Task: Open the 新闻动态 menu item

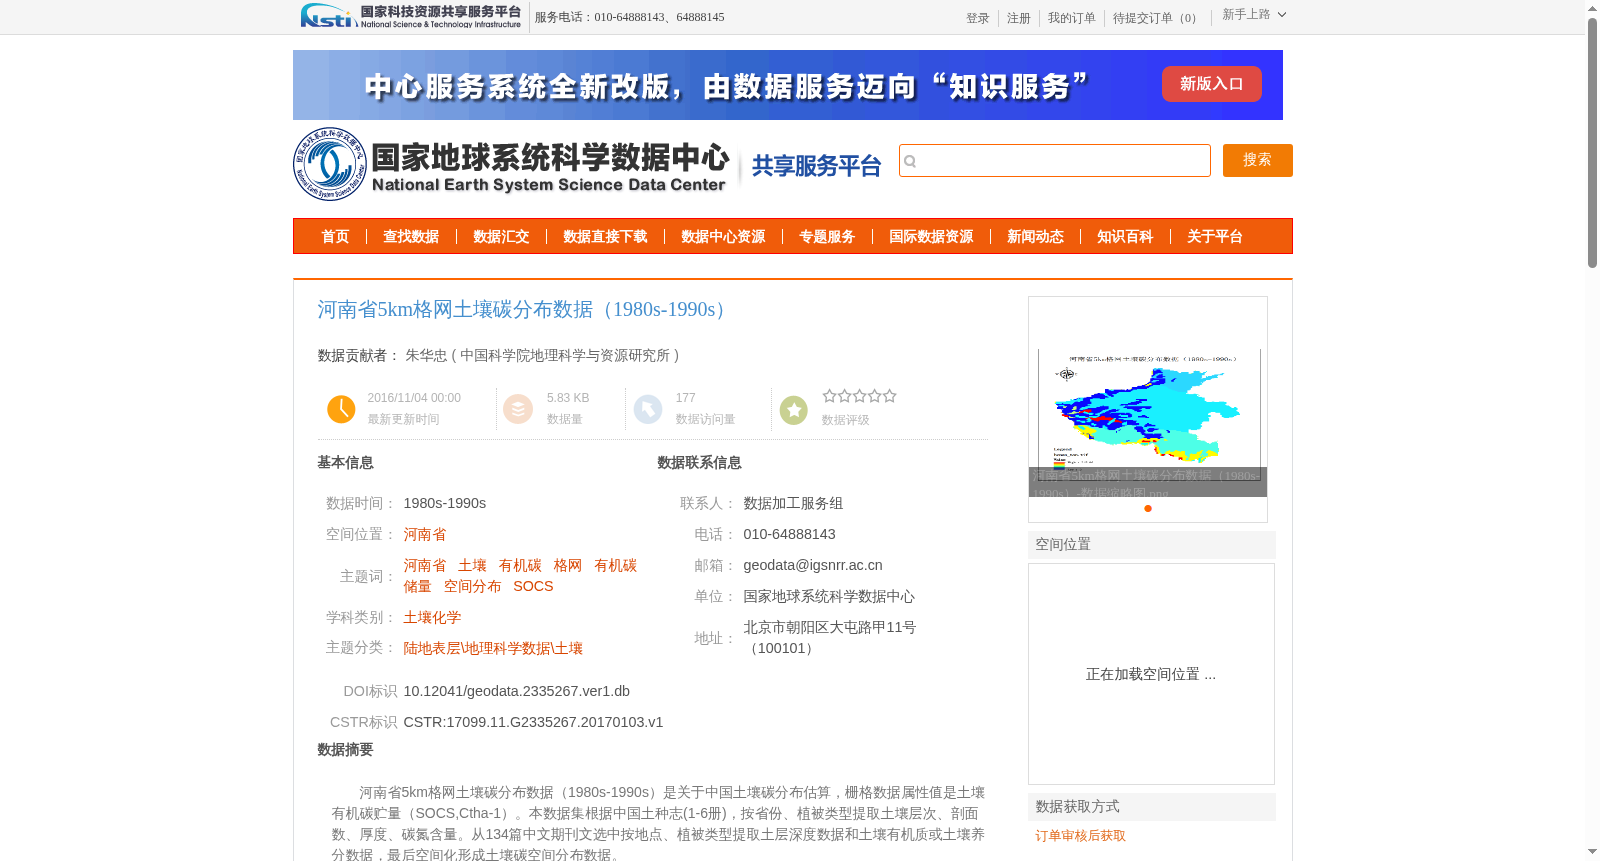Action: 1035,237
